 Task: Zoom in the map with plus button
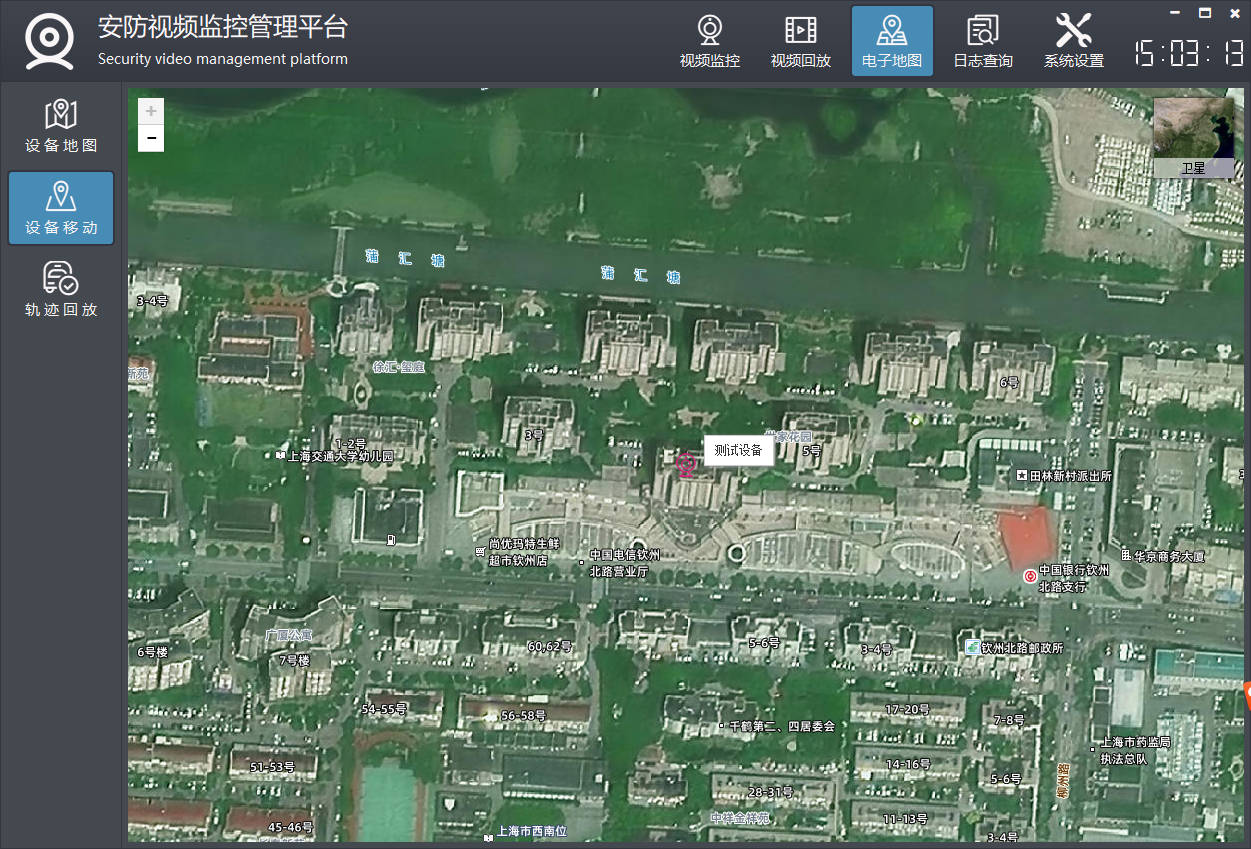(x=151, y=111)
